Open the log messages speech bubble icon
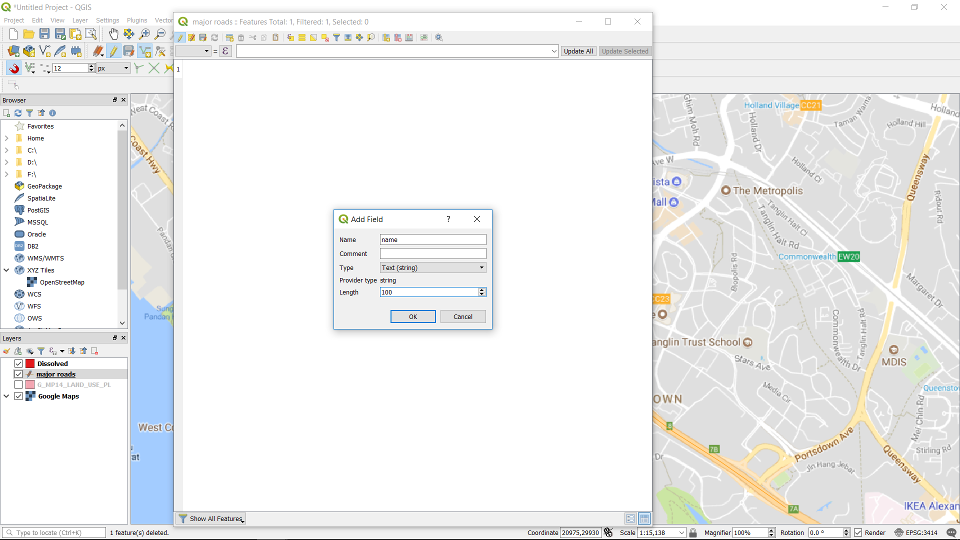 [951, 533]
